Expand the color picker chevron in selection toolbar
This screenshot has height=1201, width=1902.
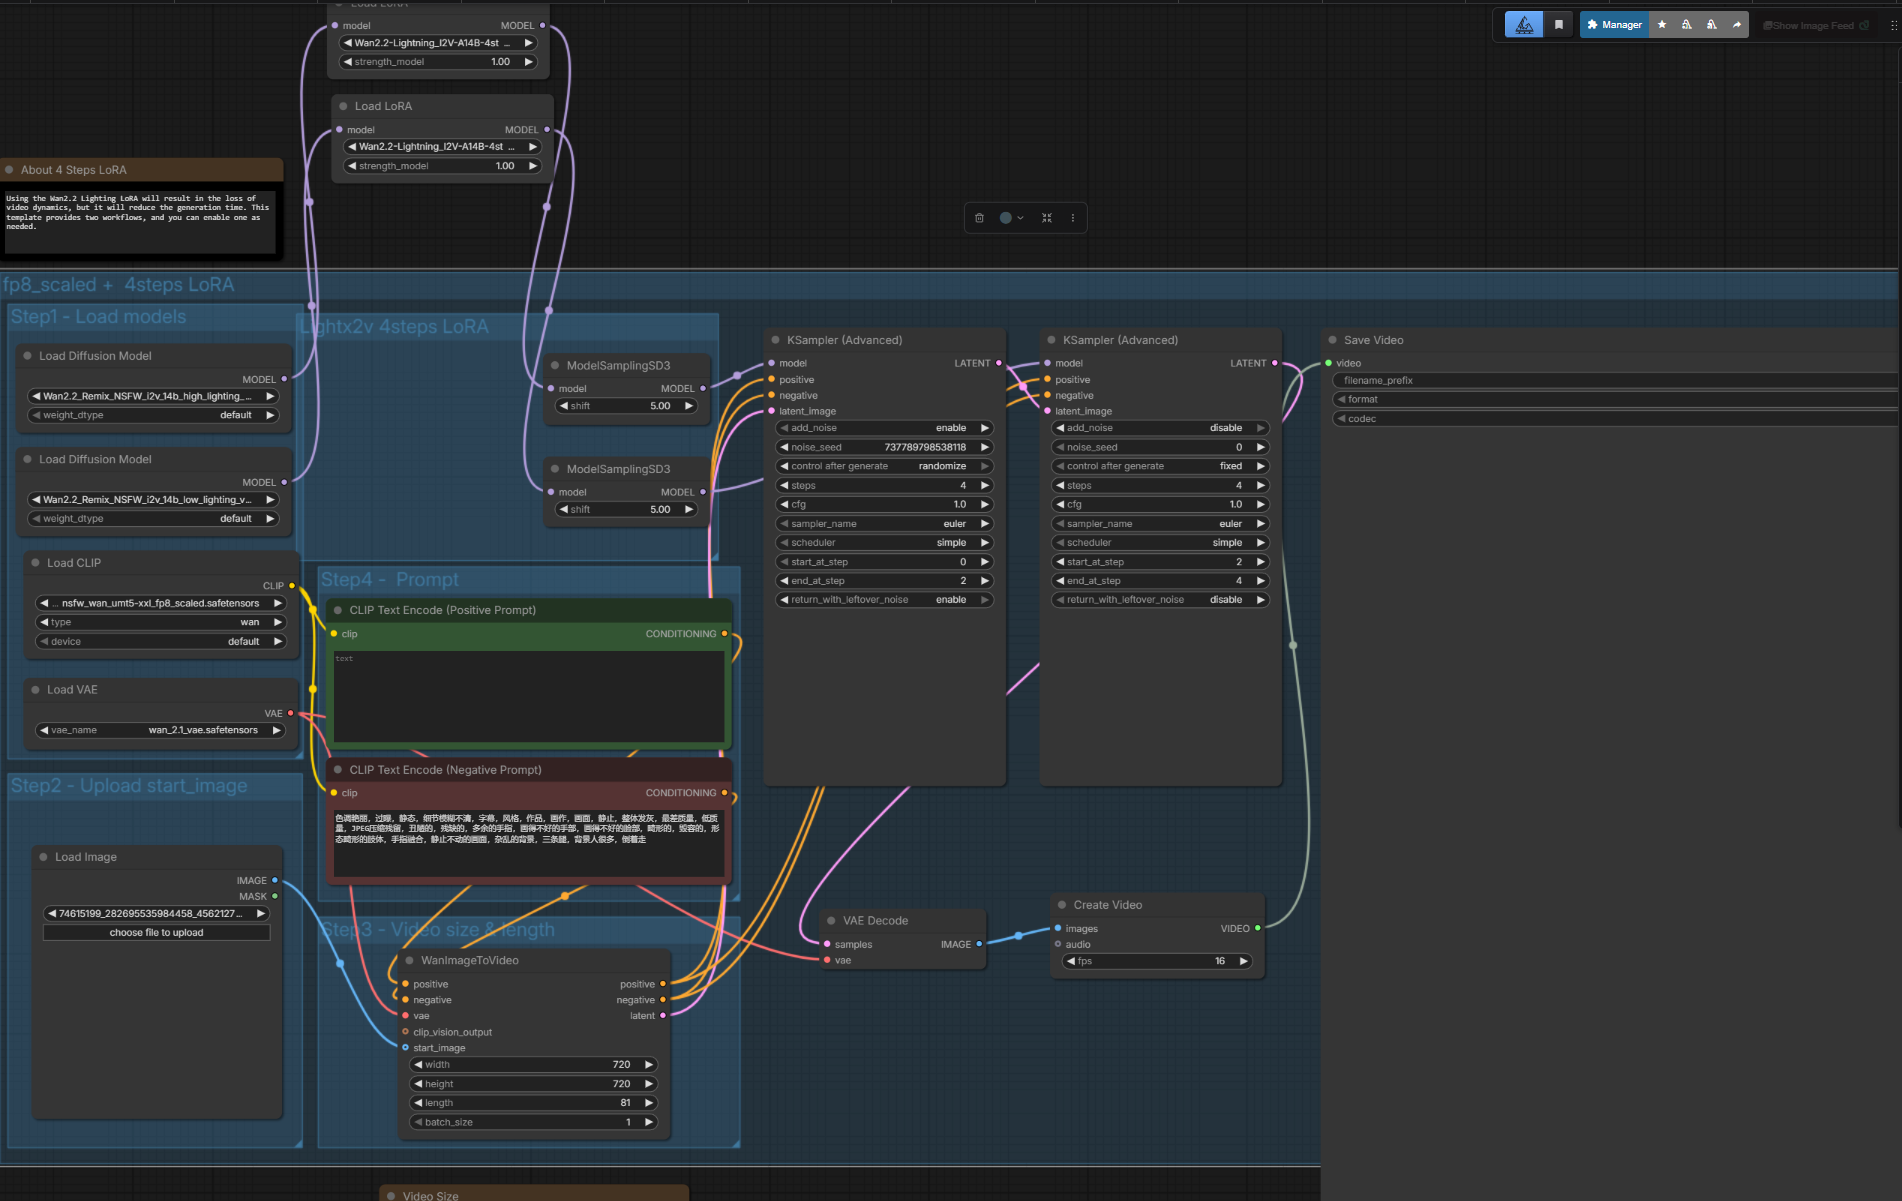click(x=1020, y=218)
